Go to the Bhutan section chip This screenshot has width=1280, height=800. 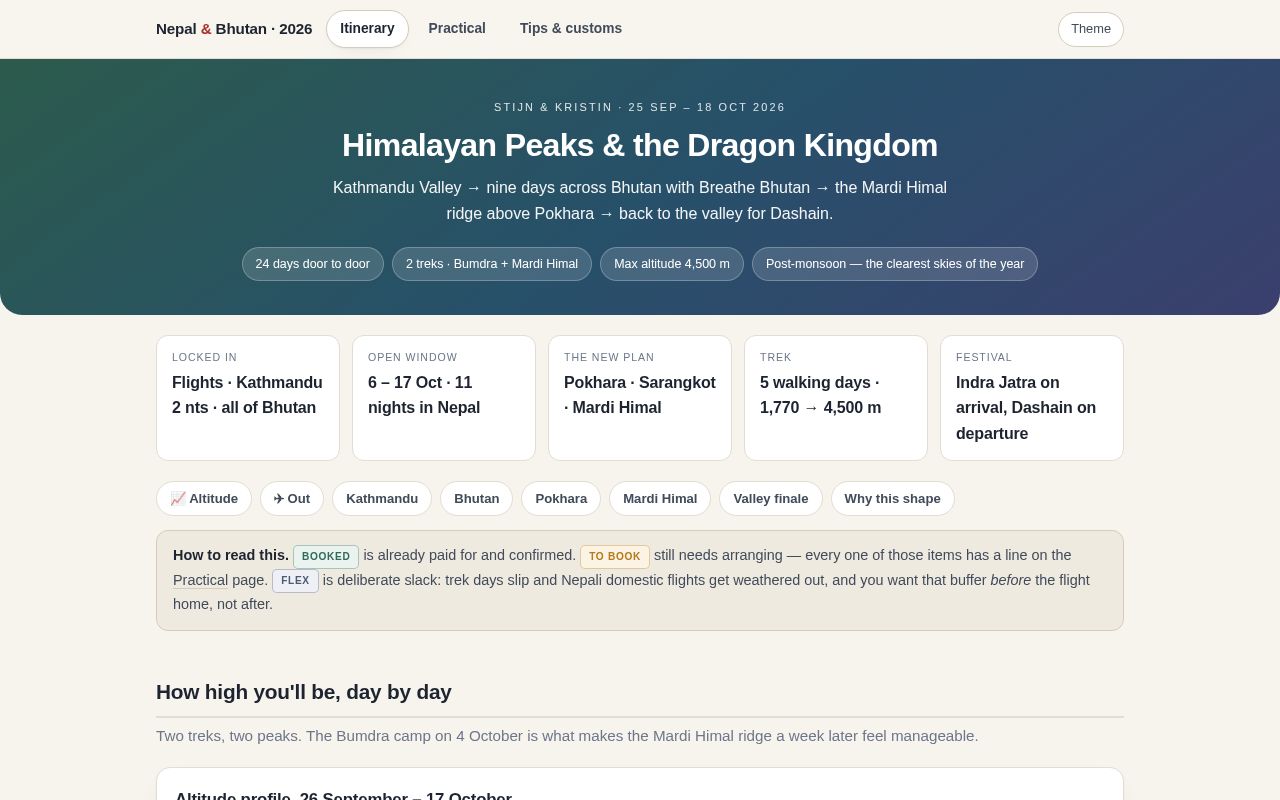[476, 499]
